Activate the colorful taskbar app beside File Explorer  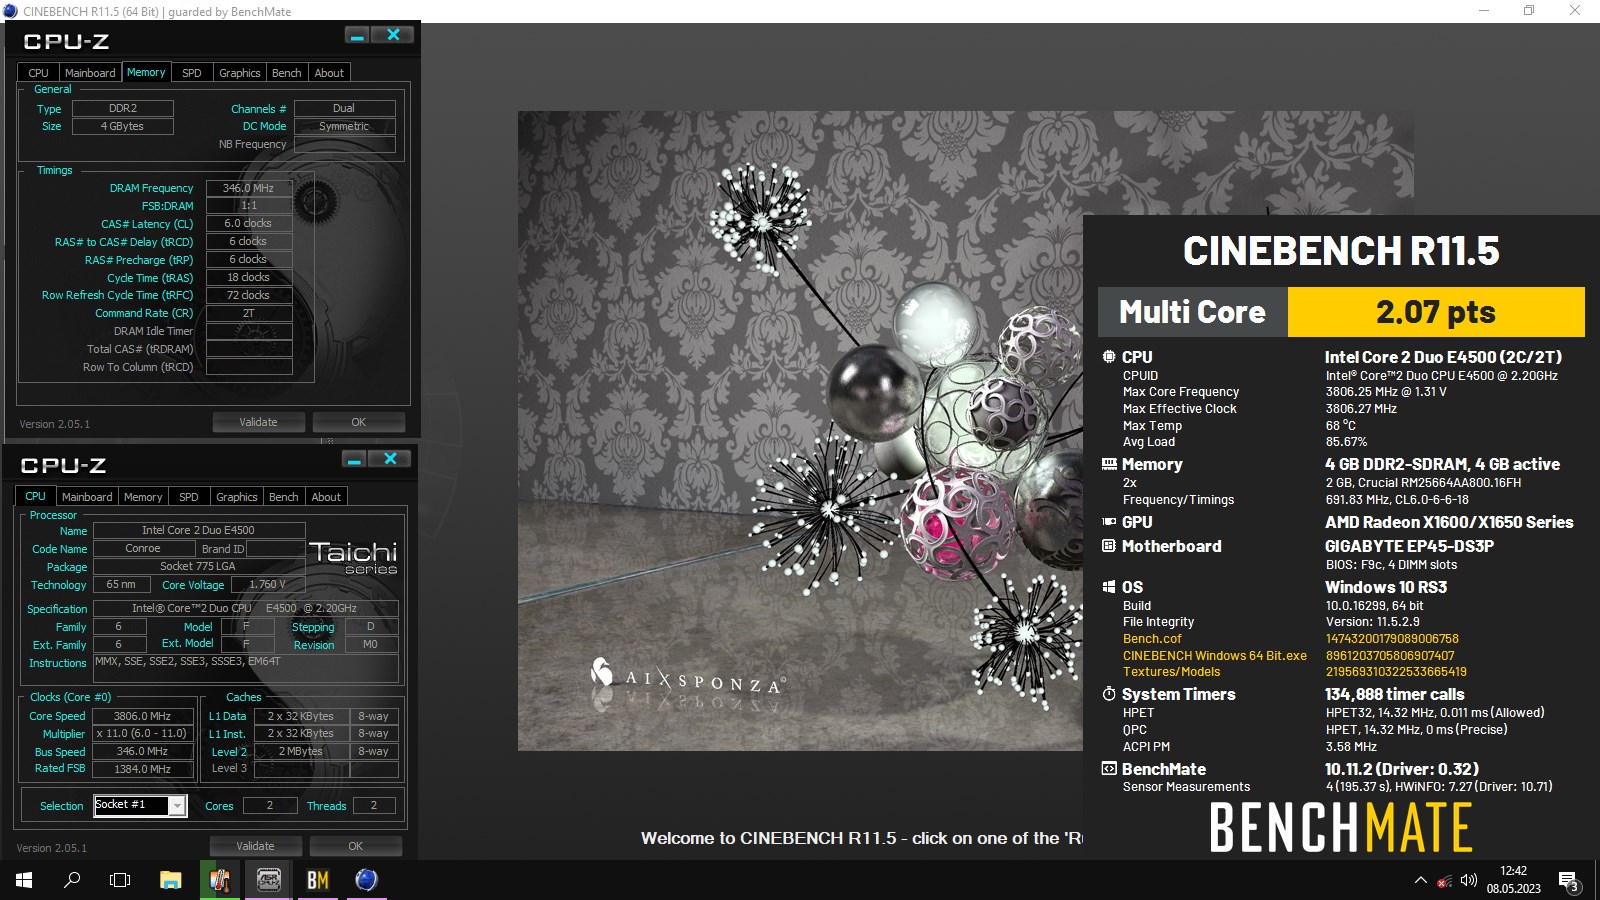[219, 880]
